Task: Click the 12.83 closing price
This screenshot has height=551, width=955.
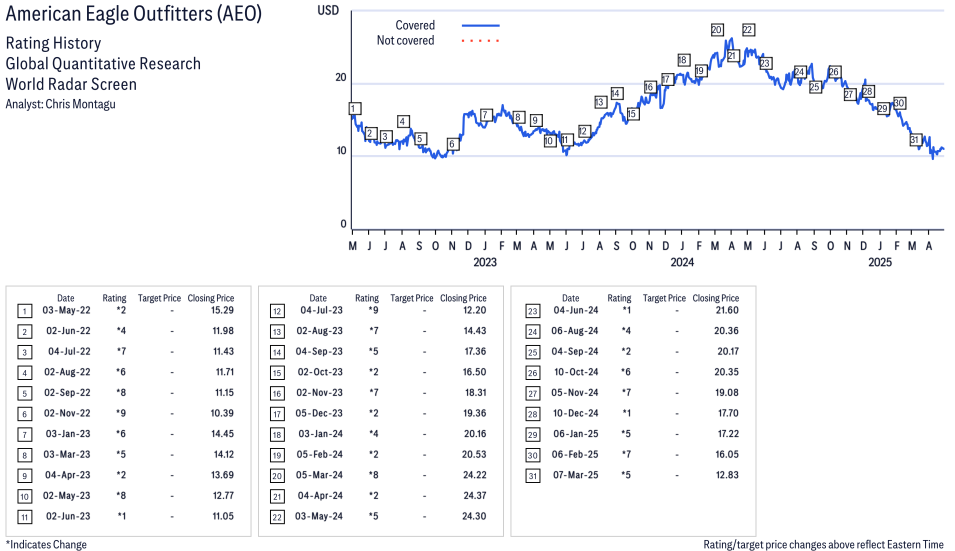Action: (727, 475)
